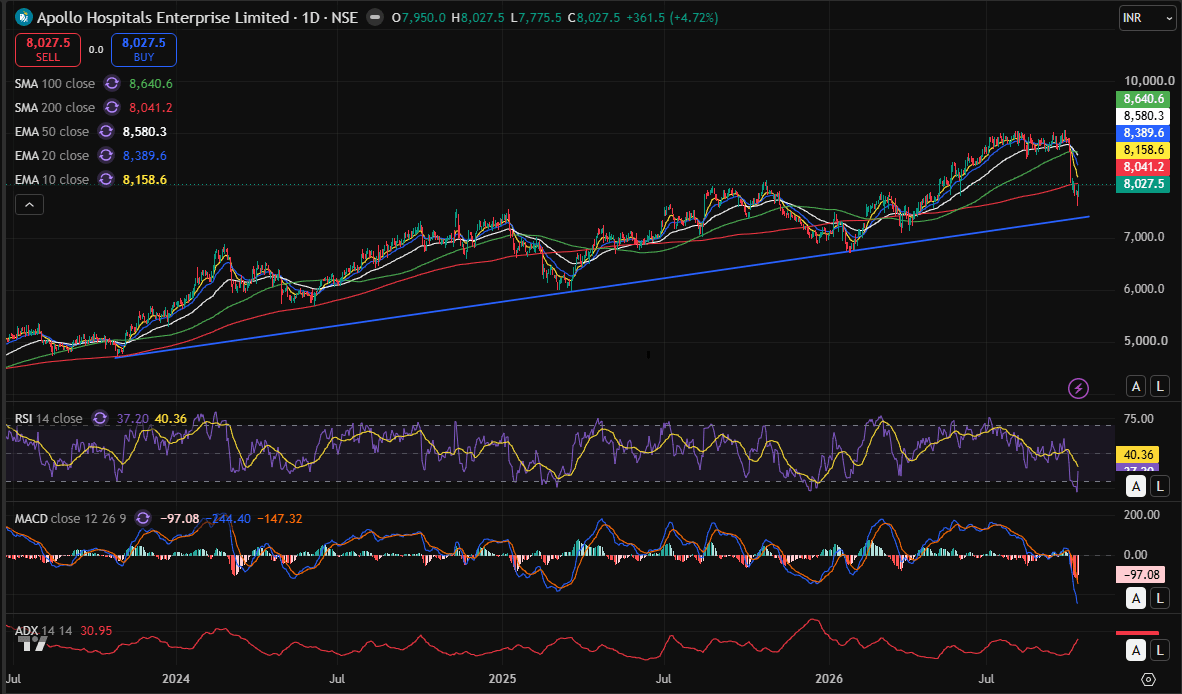Click the -97.08 MACD scale label
1182x694 pixels.
pos(1141,575)
